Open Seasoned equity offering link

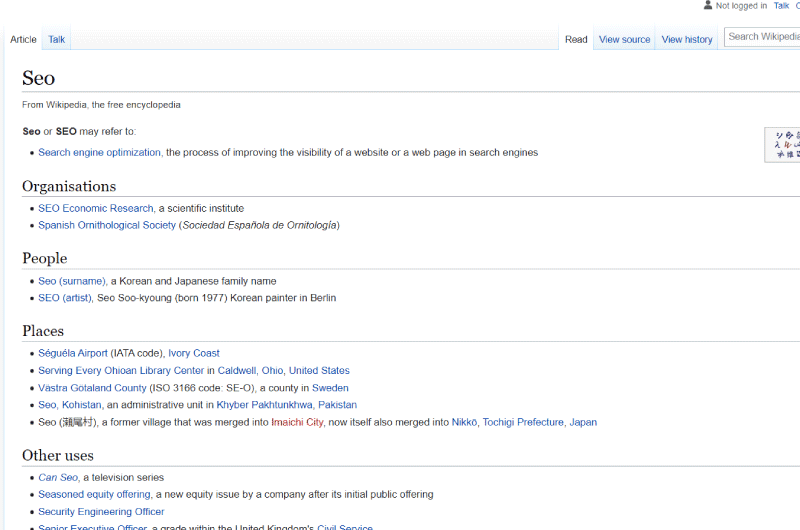tap(94, 494)
